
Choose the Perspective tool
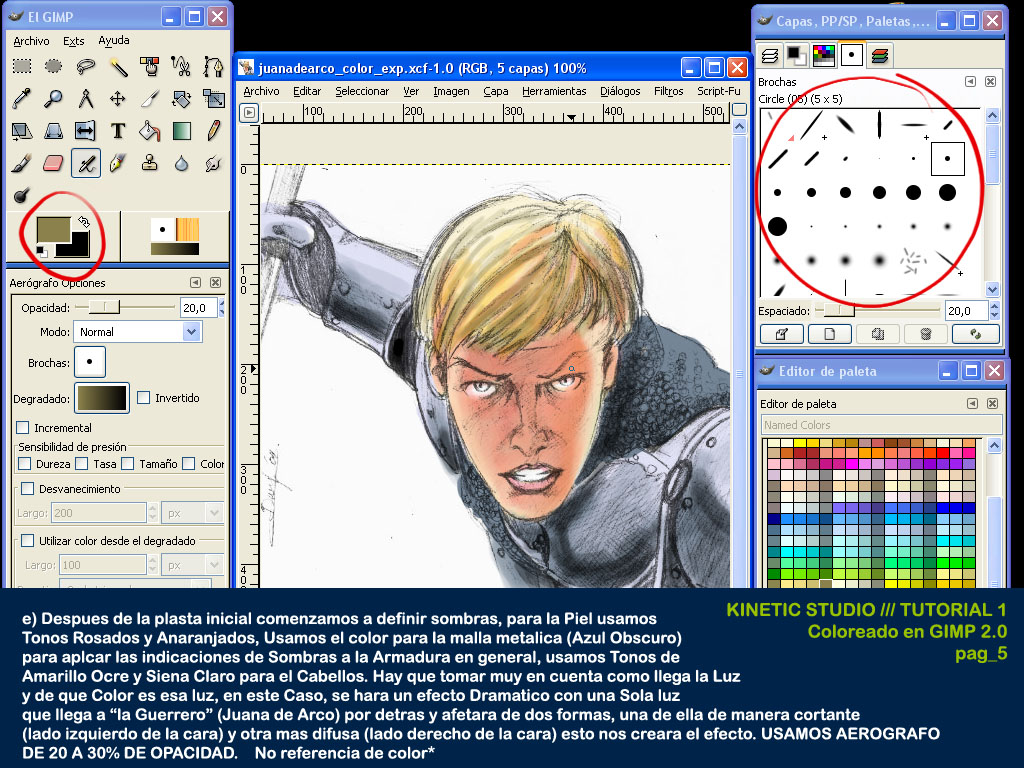[x=54, y=131]
